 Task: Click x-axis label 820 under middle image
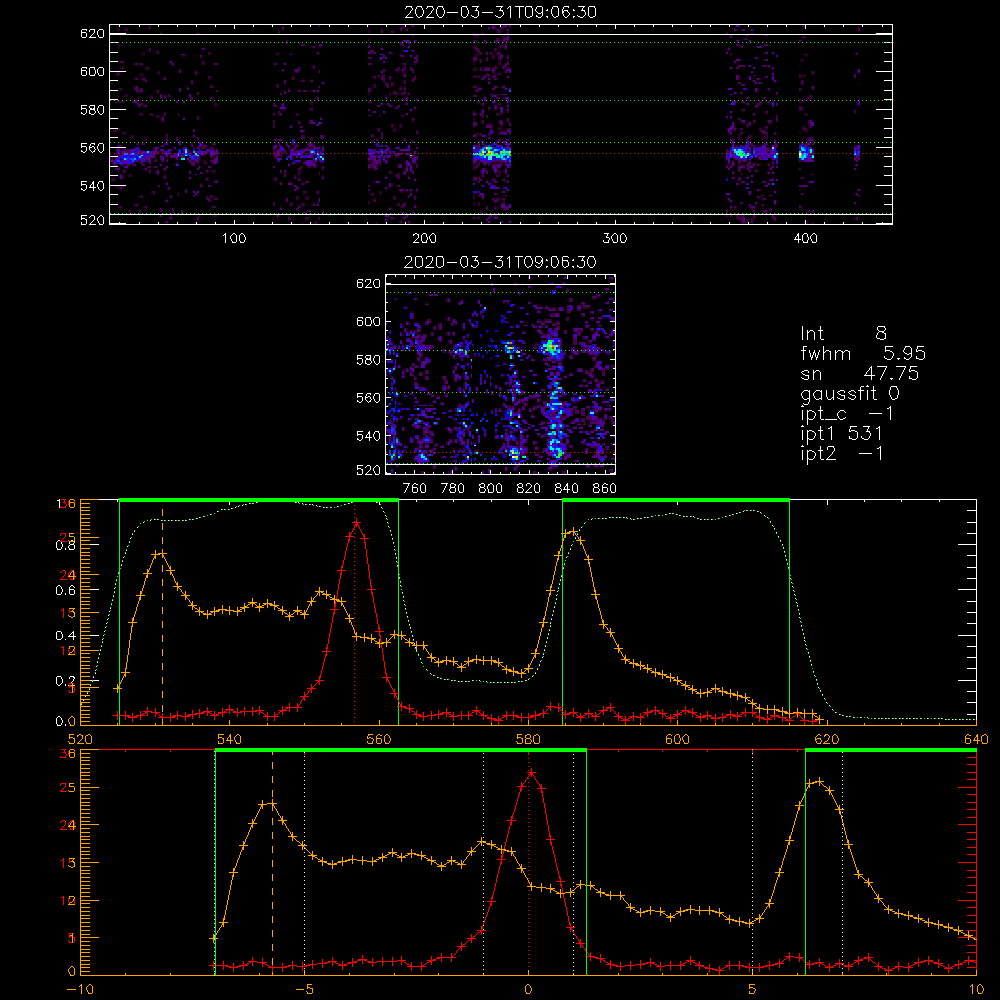point(529,489)
